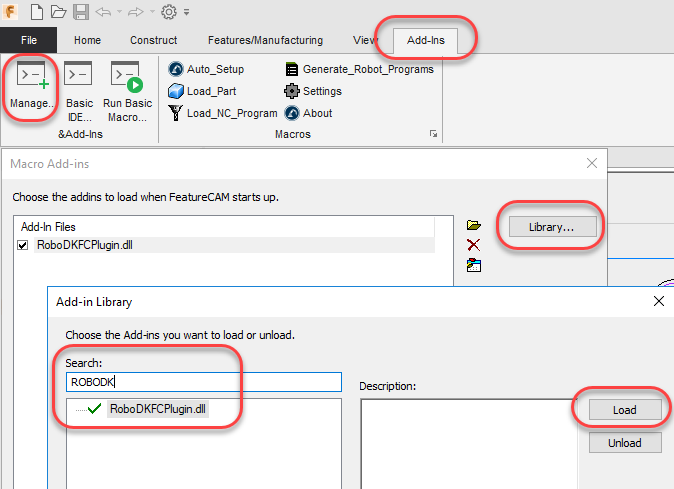
Task: Open the RoboDK Settings macro
Action: pos(313,91)
